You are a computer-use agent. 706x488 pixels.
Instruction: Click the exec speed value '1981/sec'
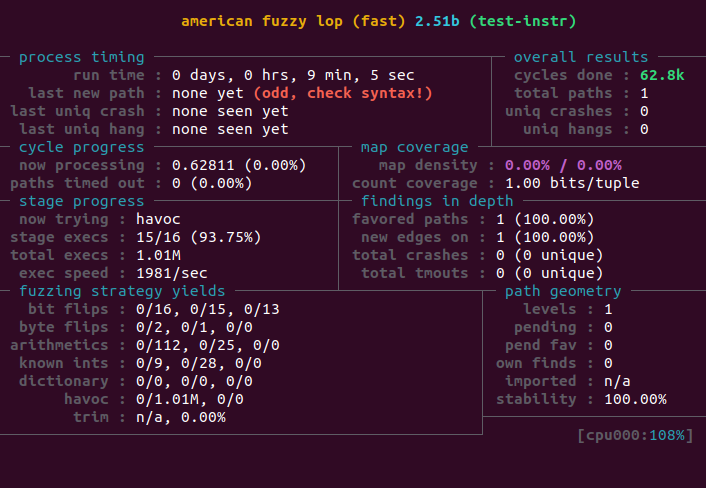(172, 273)
